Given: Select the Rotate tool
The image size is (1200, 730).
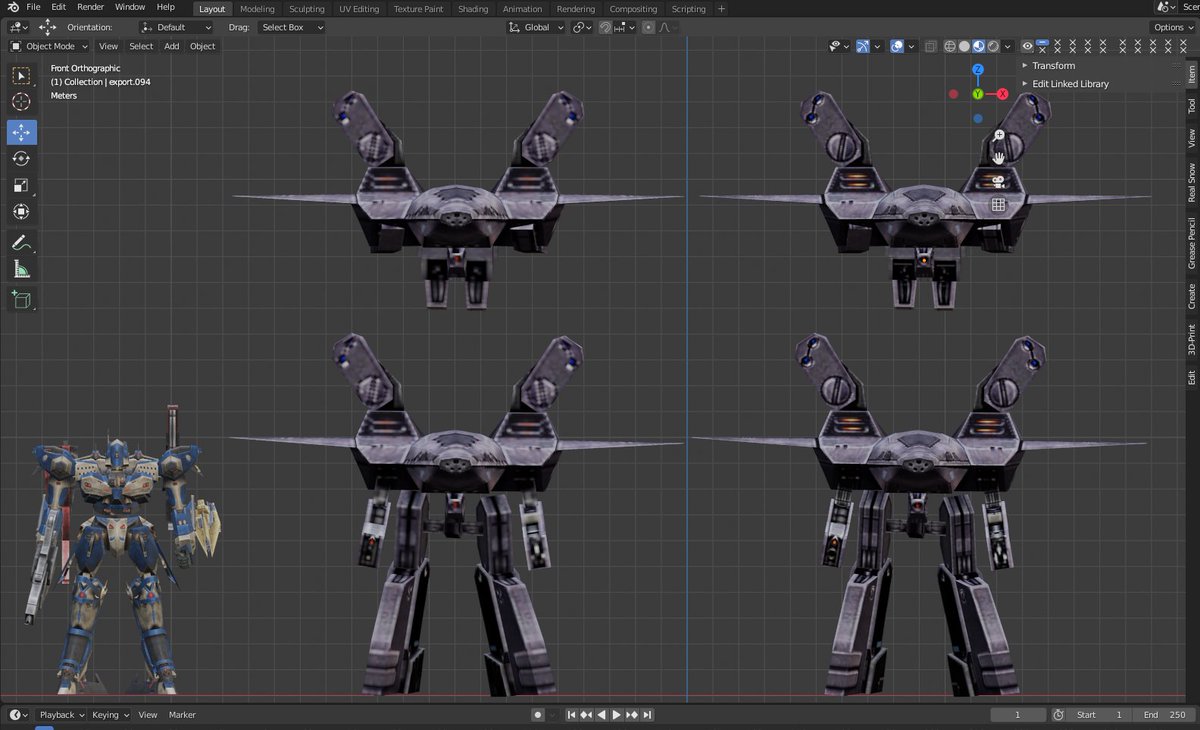Looking at the screenshot, I should 21,158.
